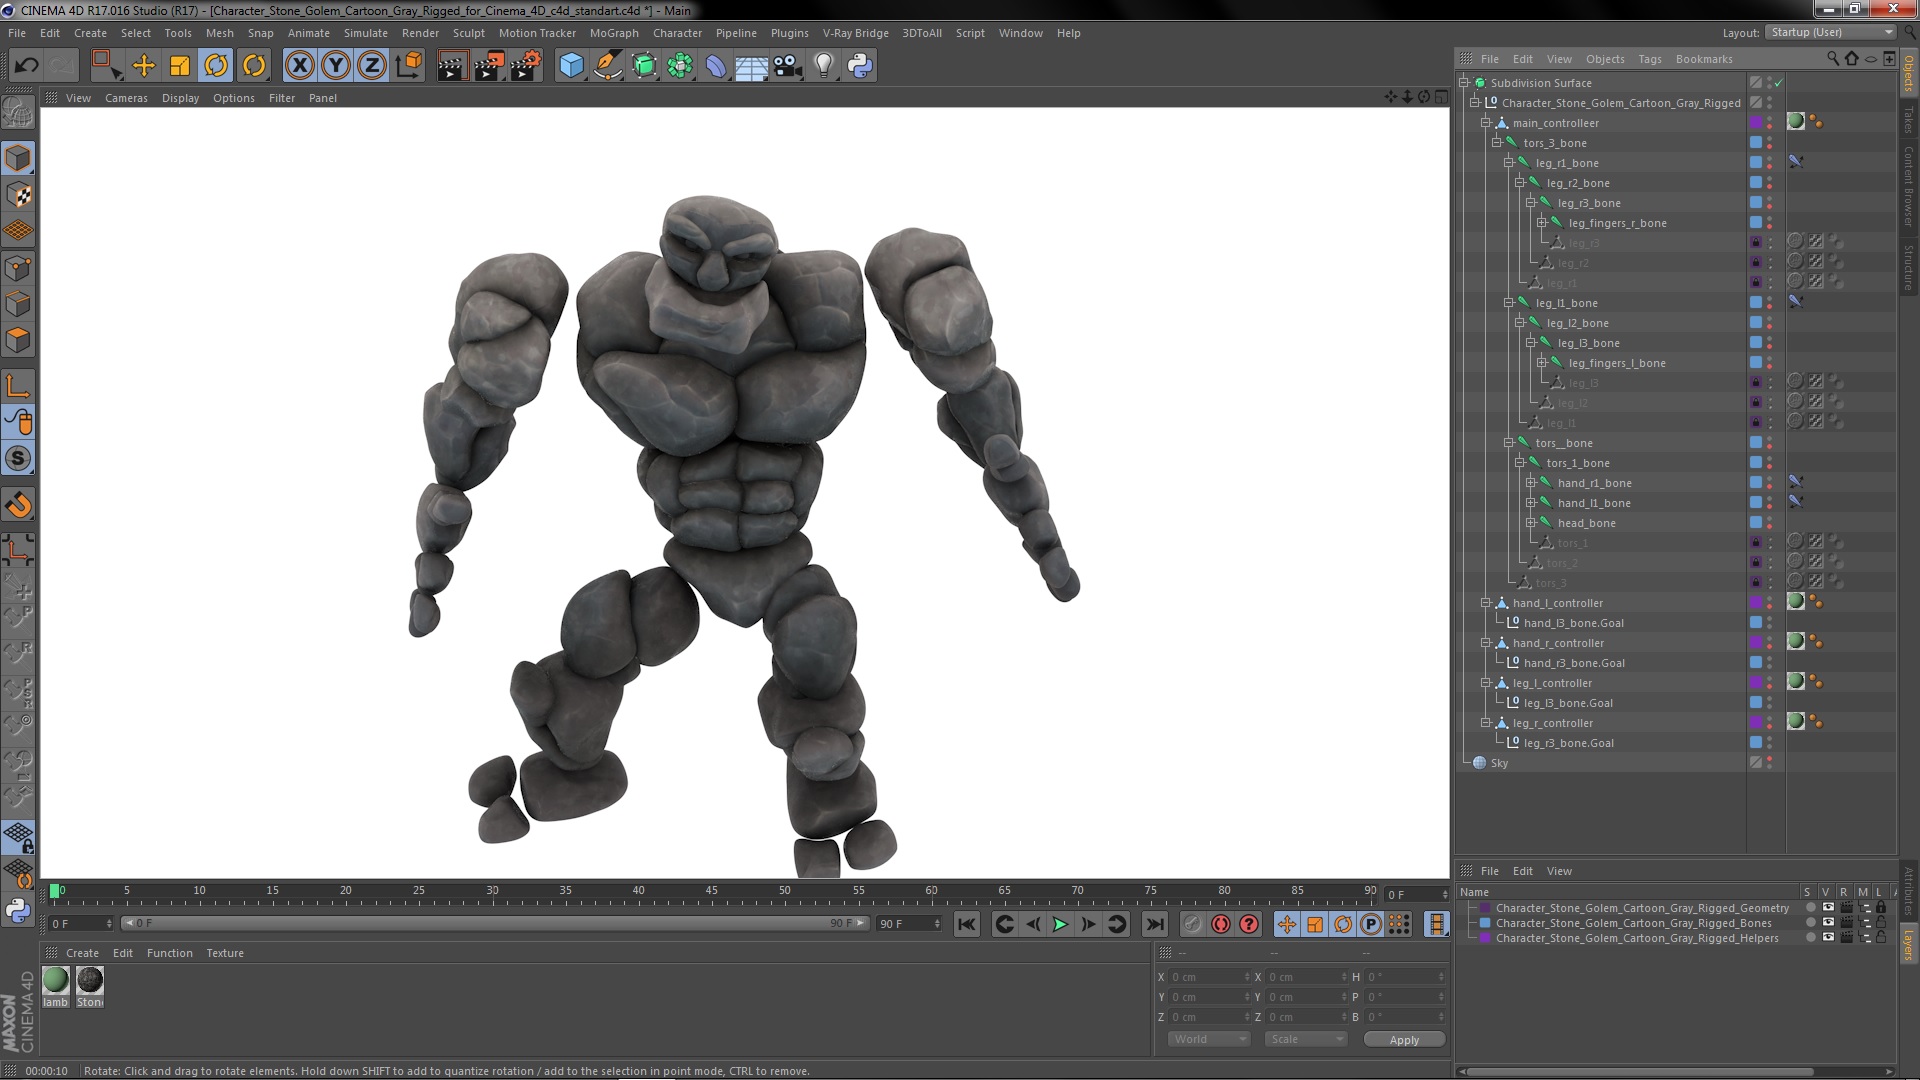Viewport: 1920px width, 1080px height.
Task: Enable Points mode
Action: tap(18, 268)
